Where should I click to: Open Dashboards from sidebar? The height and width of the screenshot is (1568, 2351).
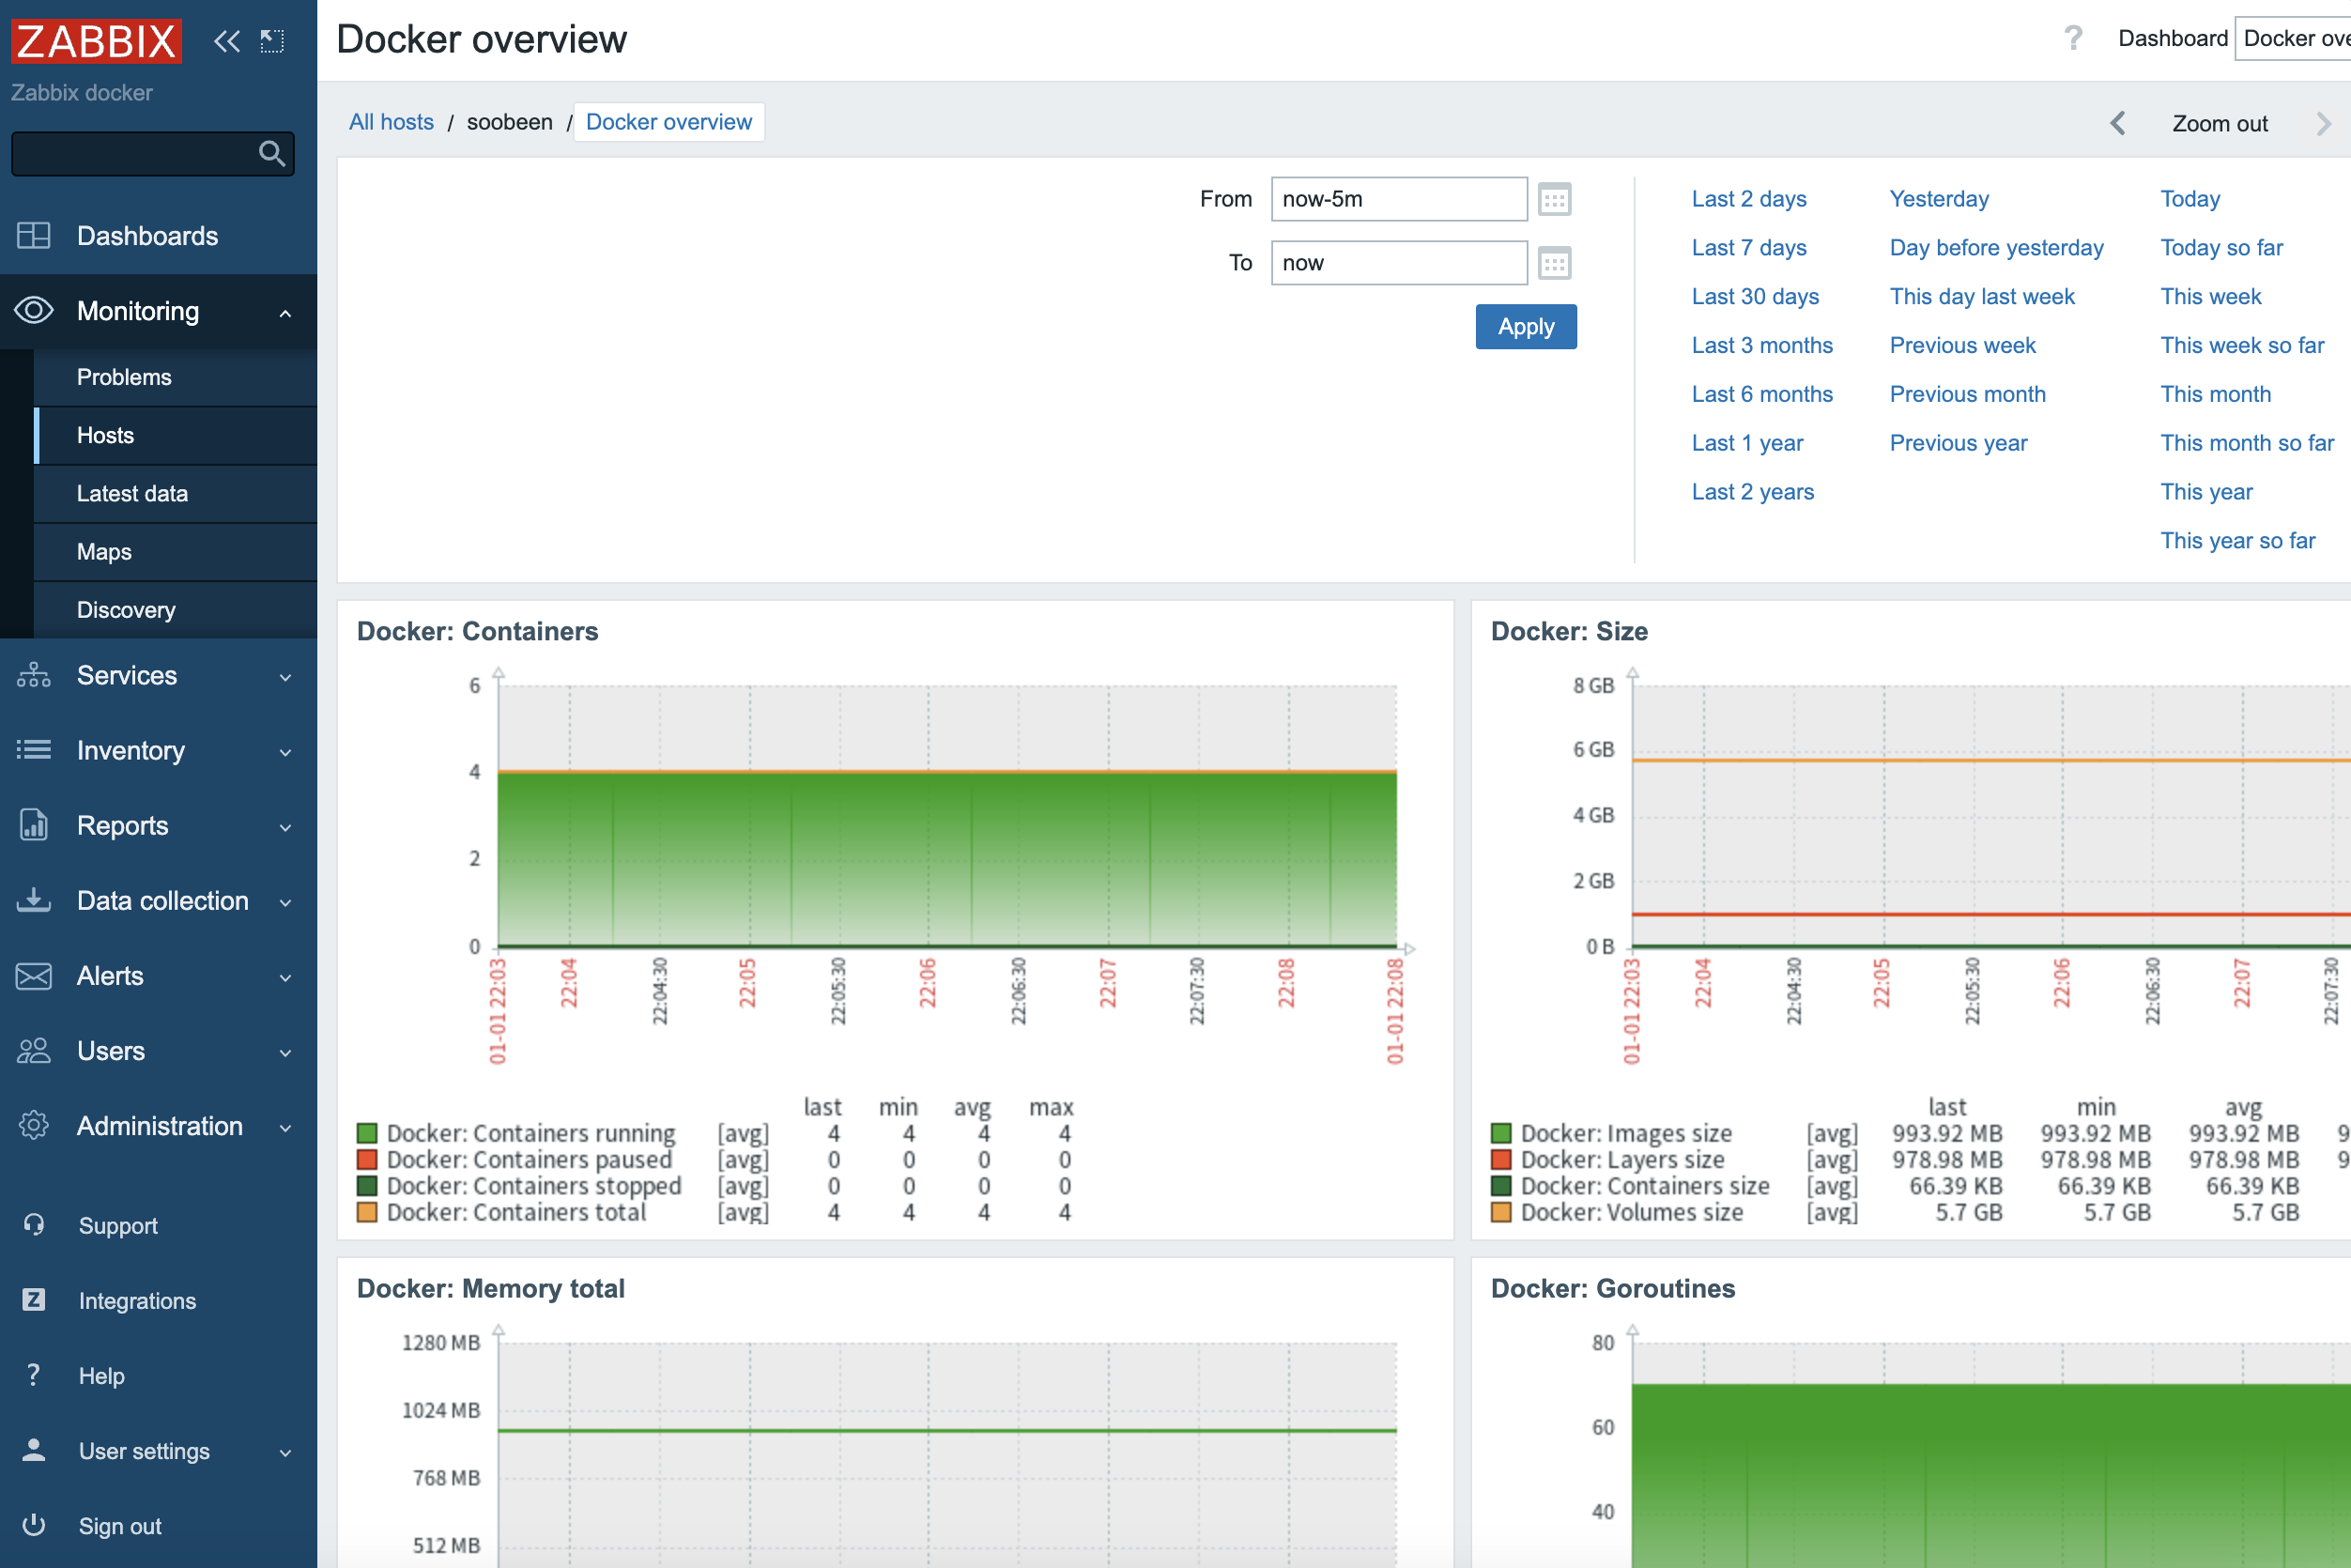tap(147, 236)
